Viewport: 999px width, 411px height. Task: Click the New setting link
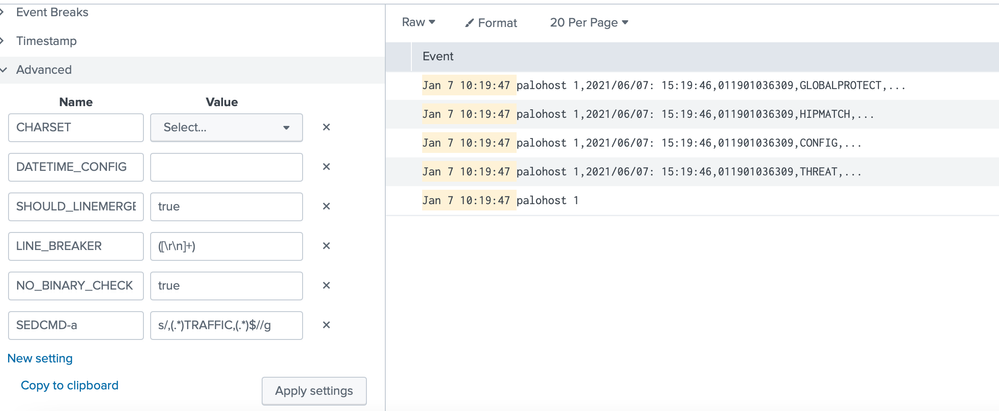[40, 358]
